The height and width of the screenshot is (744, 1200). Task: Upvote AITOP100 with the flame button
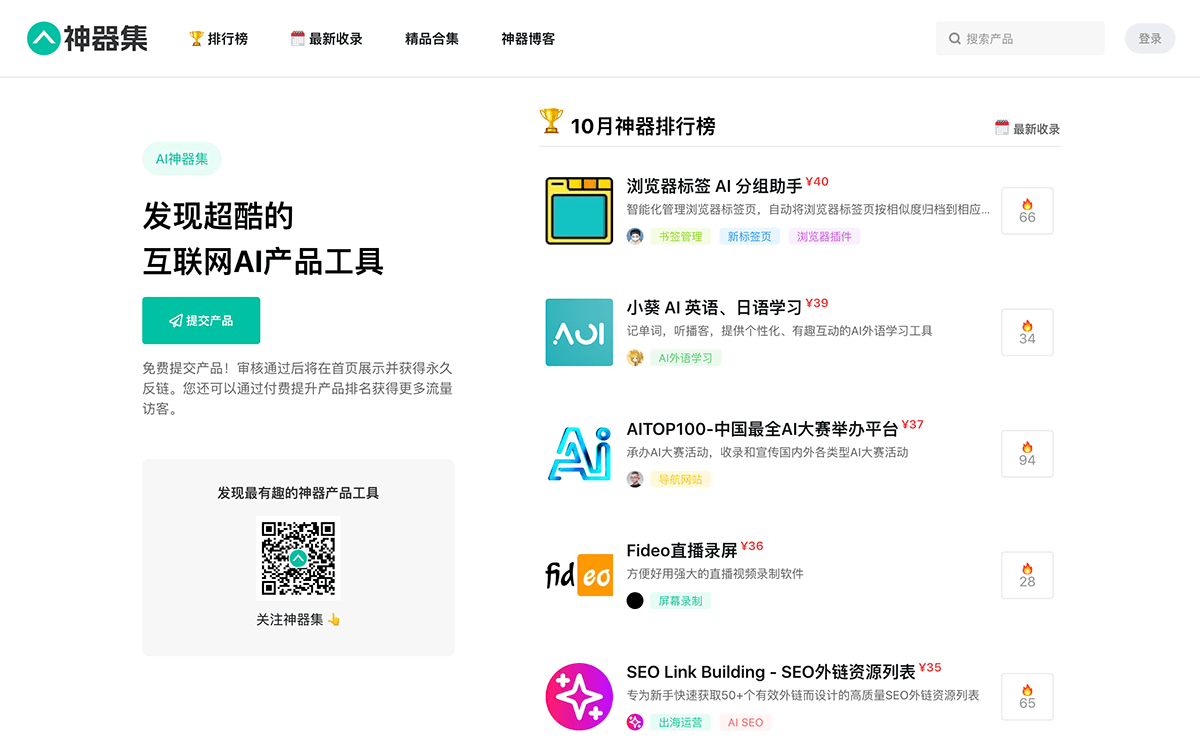[x=1027, y=454]
